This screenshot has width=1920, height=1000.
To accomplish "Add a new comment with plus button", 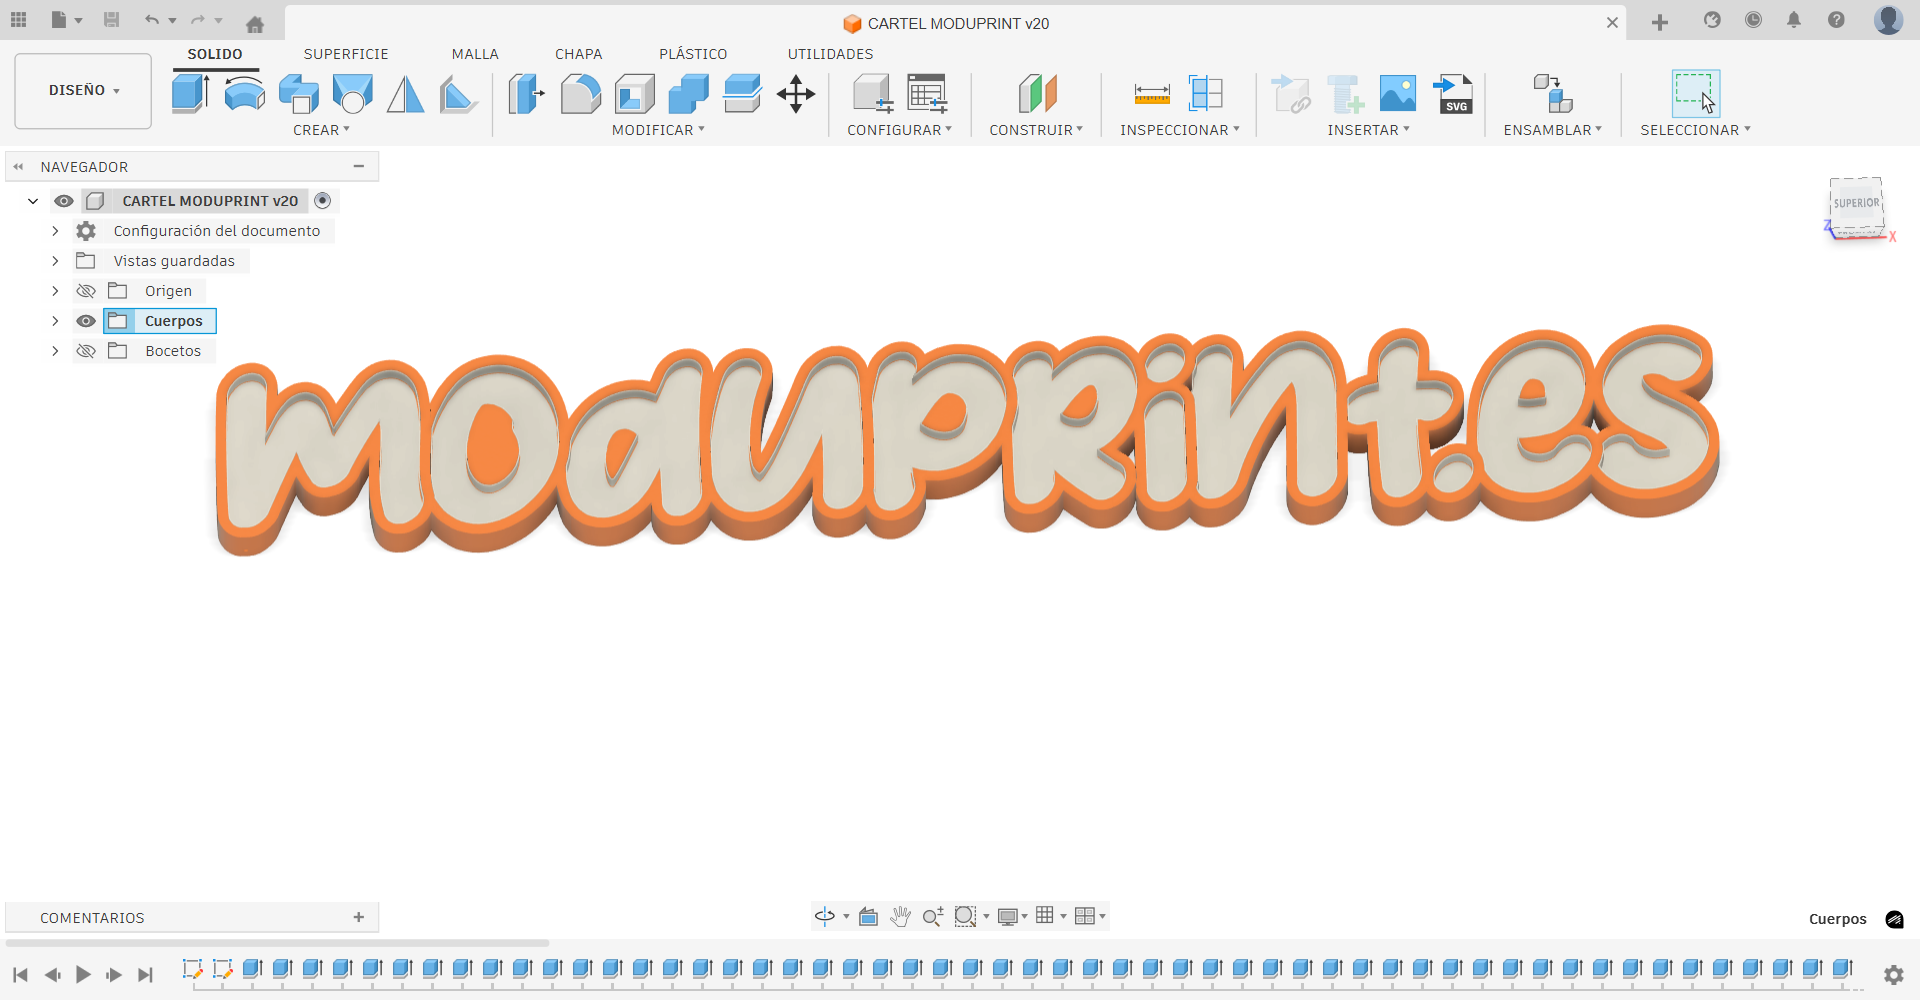I will pyautogui.click(x=359, y=917).
